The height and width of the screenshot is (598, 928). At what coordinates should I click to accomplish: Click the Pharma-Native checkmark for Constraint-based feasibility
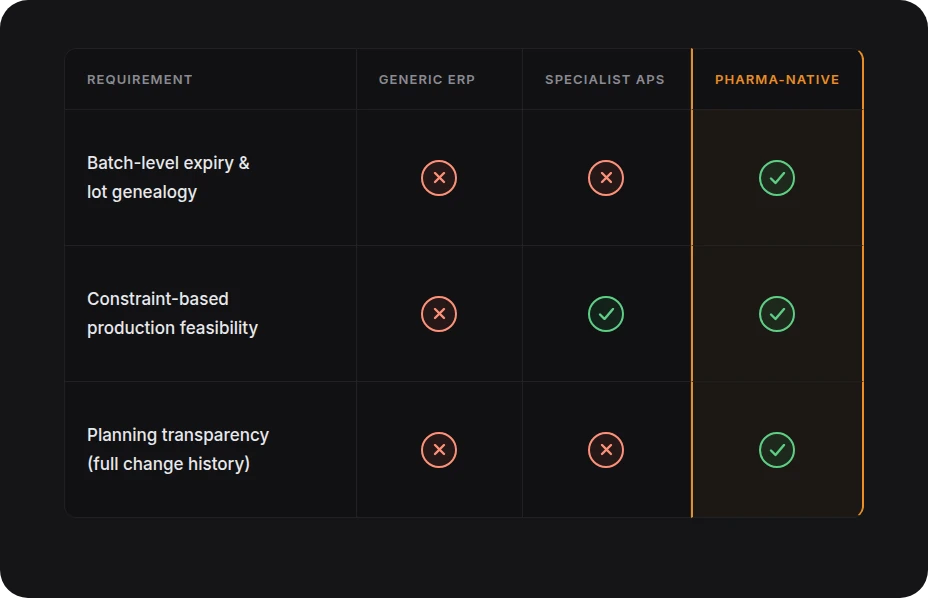pyautogui.click(x=776, y=314)
